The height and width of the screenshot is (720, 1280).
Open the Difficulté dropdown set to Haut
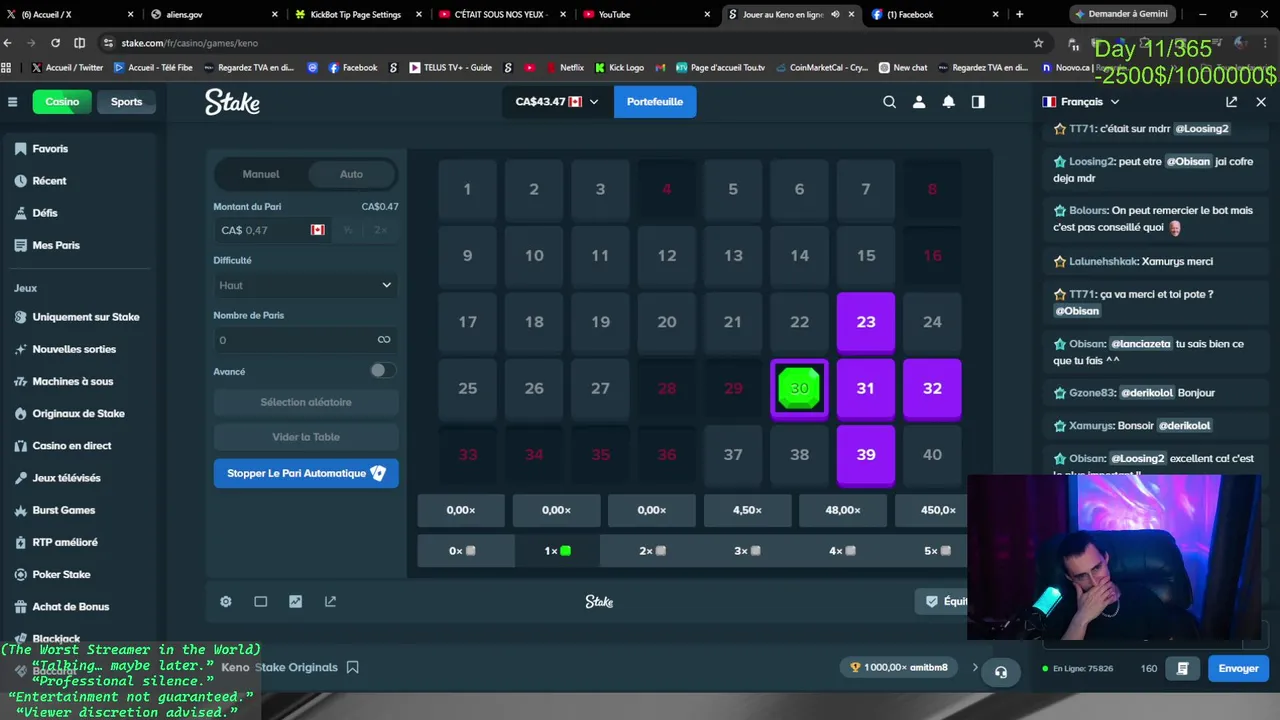point(306,285)
